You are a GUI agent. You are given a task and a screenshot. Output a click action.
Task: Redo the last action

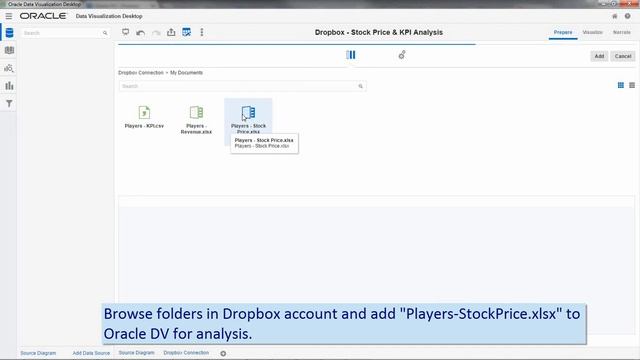[156, 33]
